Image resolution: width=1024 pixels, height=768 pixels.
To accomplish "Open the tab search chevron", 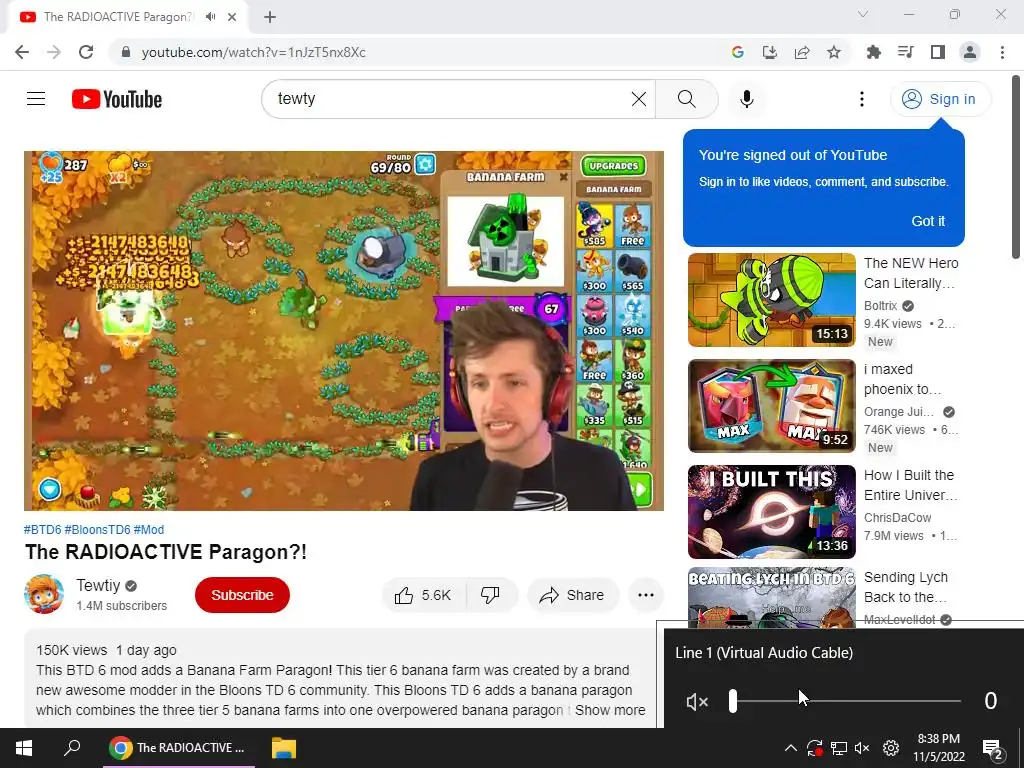I will click(x=863, y=14).
